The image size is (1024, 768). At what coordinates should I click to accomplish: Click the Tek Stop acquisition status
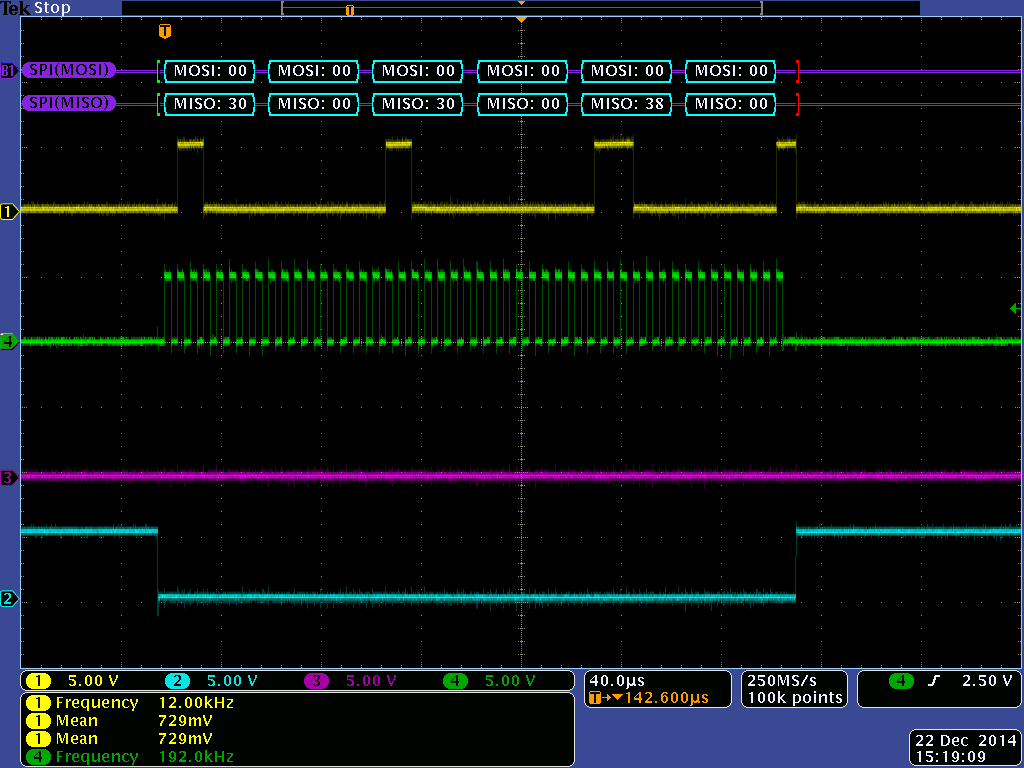coord(35,8)
